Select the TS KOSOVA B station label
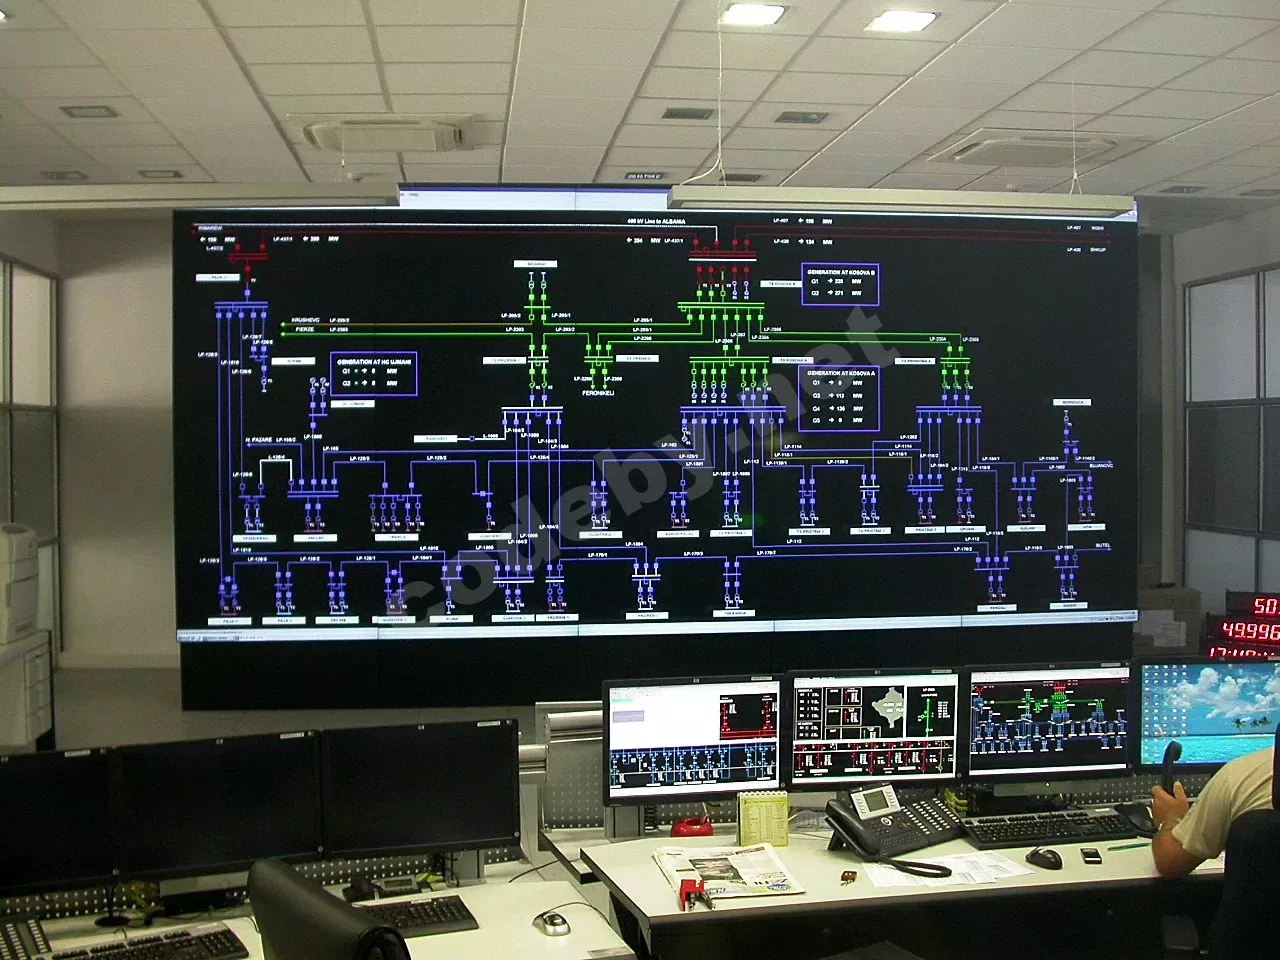 (782, 284)
